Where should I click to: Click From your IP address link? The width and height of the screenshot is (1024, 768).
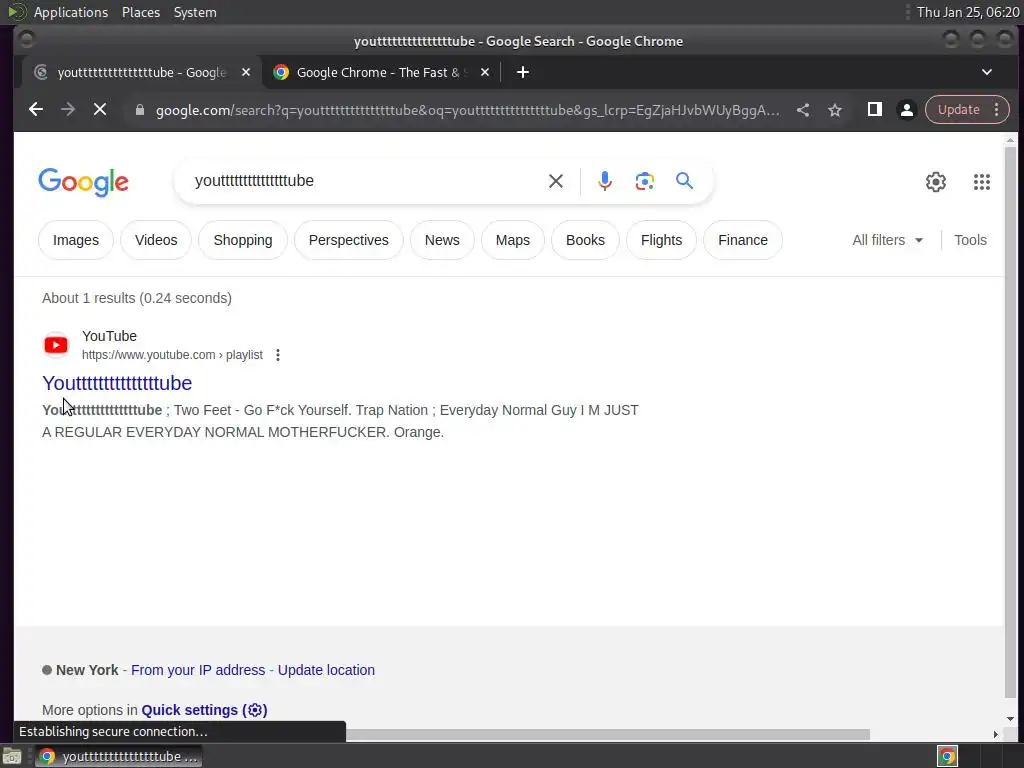point(198,670)
